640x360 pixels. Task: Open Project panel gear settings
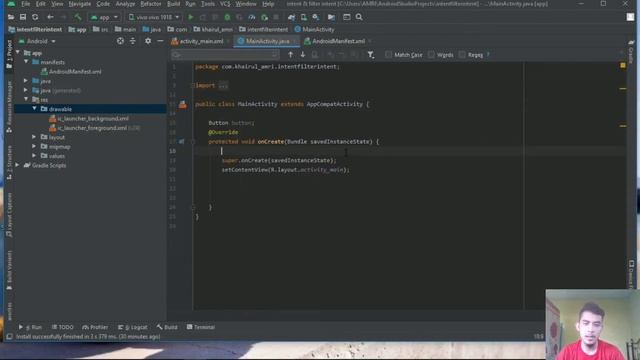[x=148, y=41]
